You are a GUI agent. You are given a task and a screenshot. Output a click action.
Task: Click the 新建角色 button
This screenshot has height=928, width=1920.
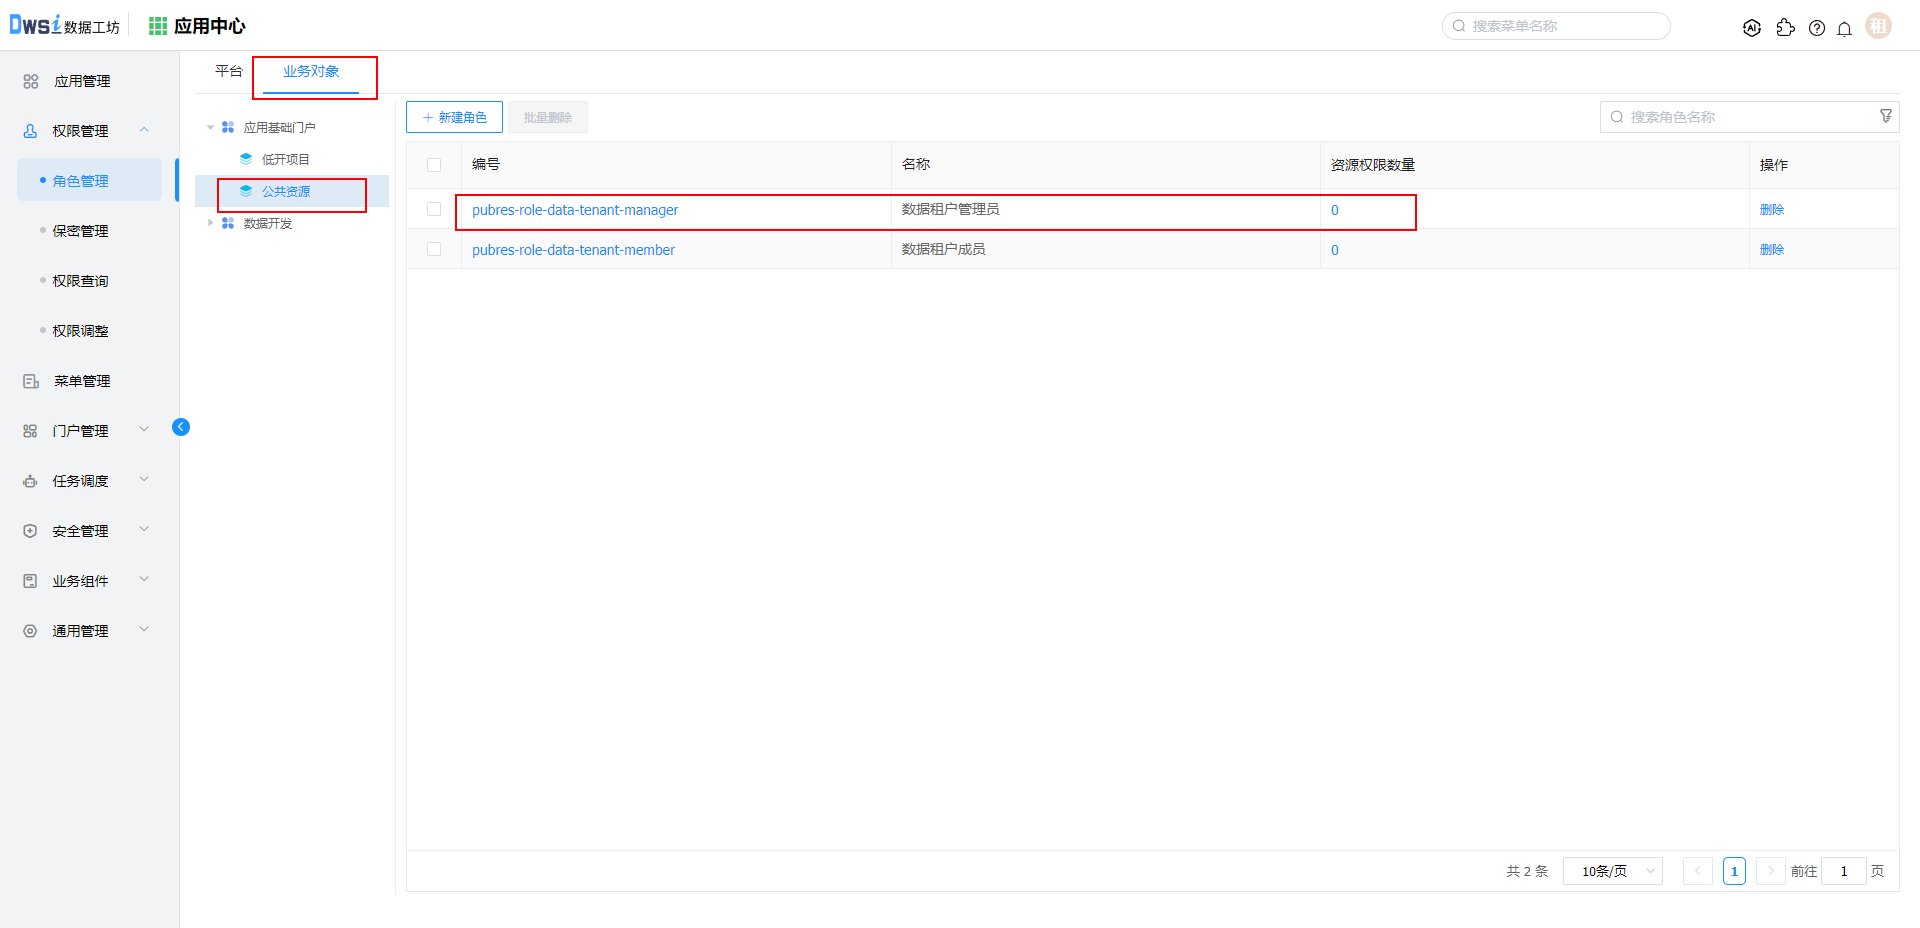(x=454, y=117)
